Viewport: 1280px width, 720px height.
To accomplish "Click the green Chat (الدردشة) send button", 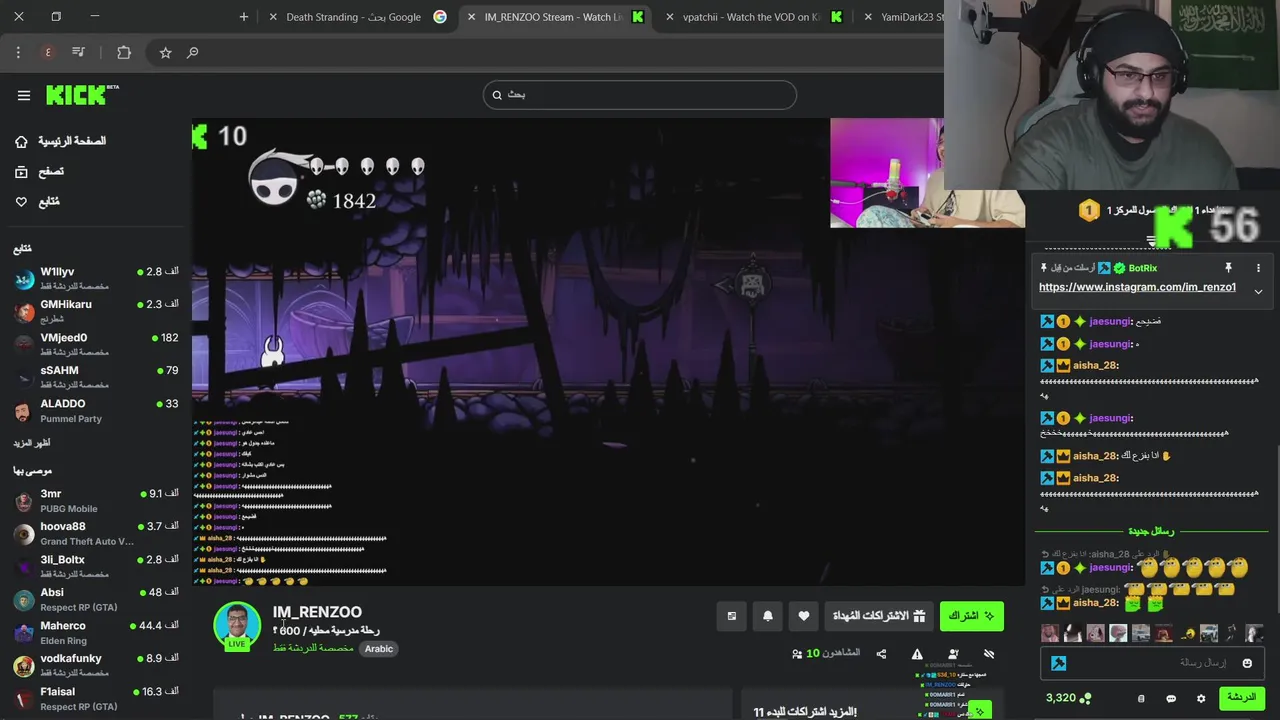I will pos(1241,698).
